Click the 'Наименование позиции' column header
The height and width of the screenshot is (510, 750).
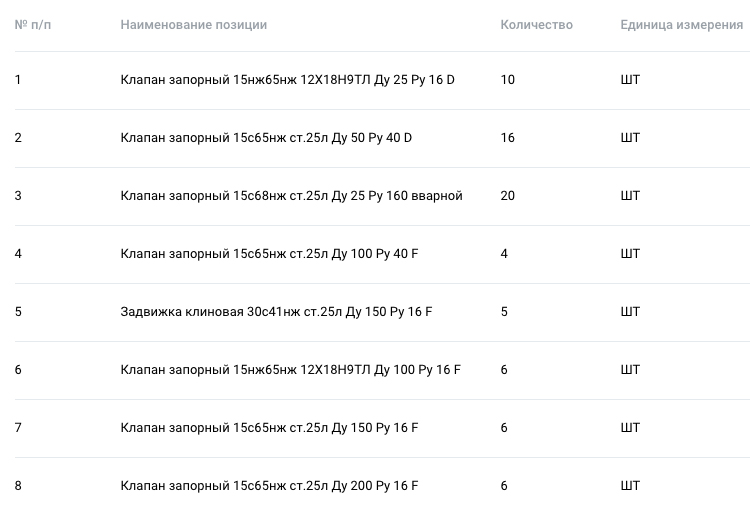(x=194, y=24)
